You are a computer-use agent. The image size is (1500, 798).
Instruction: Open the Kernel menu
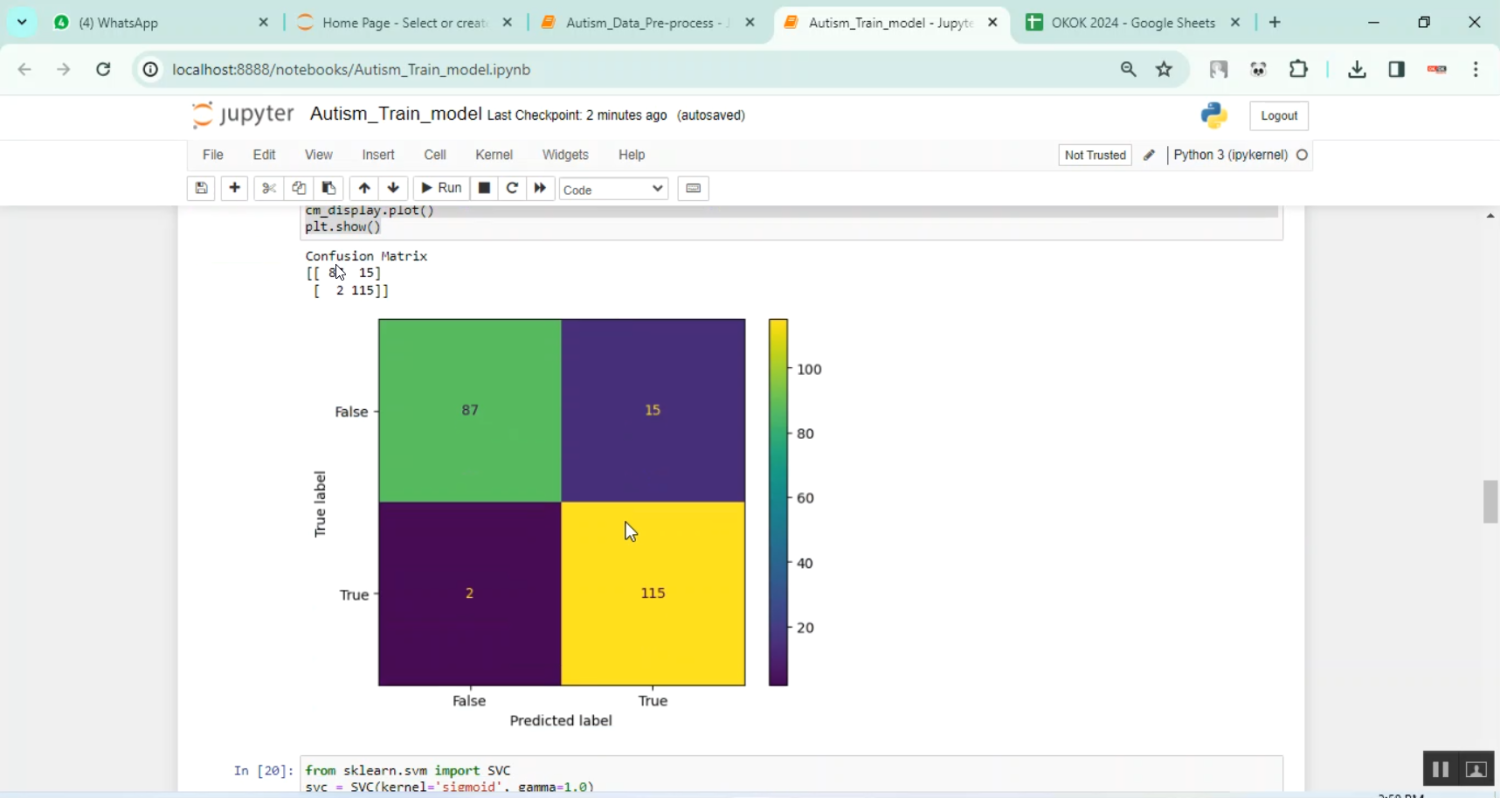point(493,154)
